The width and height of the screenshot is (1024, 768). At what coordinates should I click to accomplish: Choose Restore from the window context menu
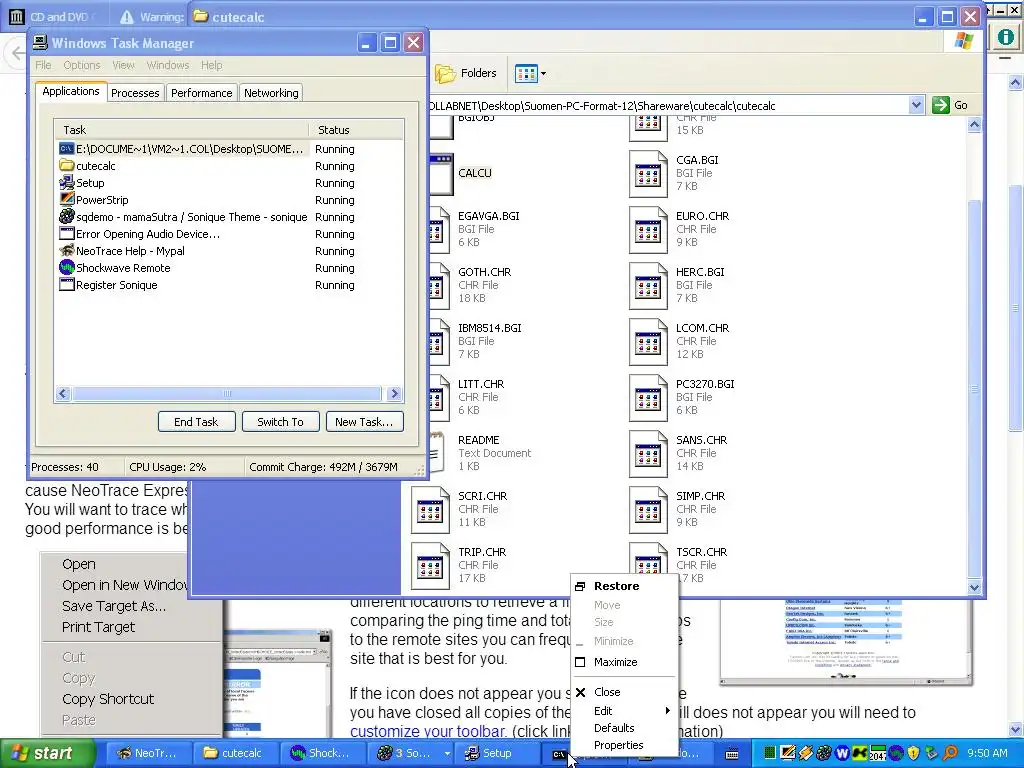pyautogui.click(x=624, y=586)
